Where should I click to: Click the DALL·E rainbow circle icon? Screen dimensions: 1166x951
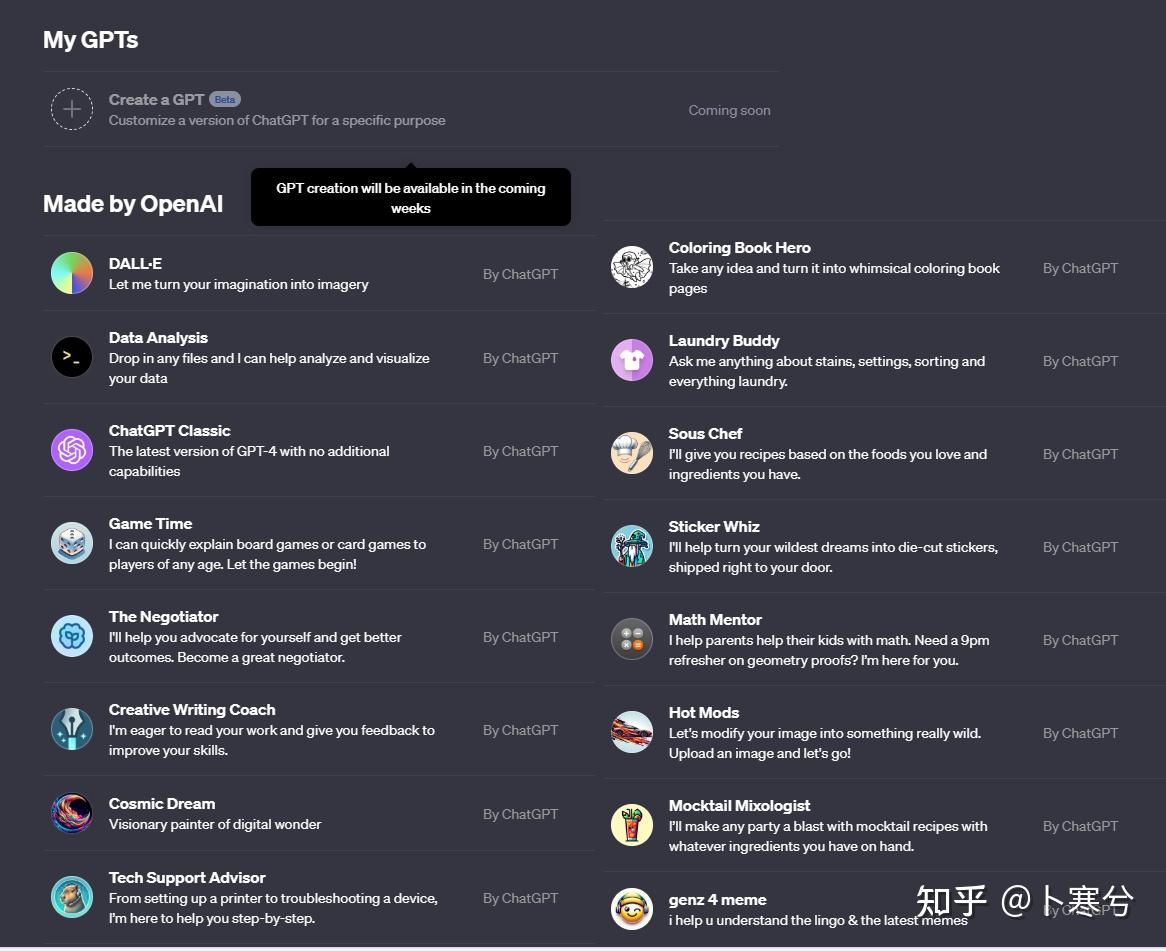tap(72, 274)
